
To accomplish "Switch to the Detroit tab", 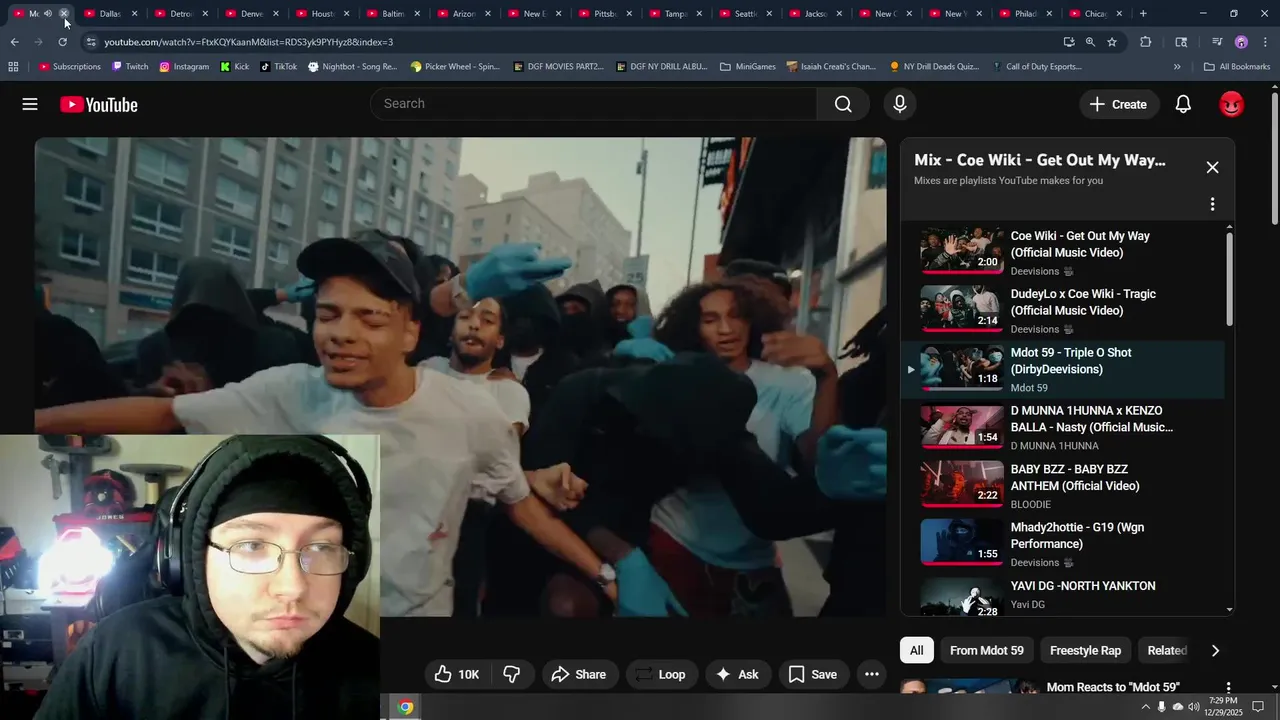I will click(x=181, y=14).
